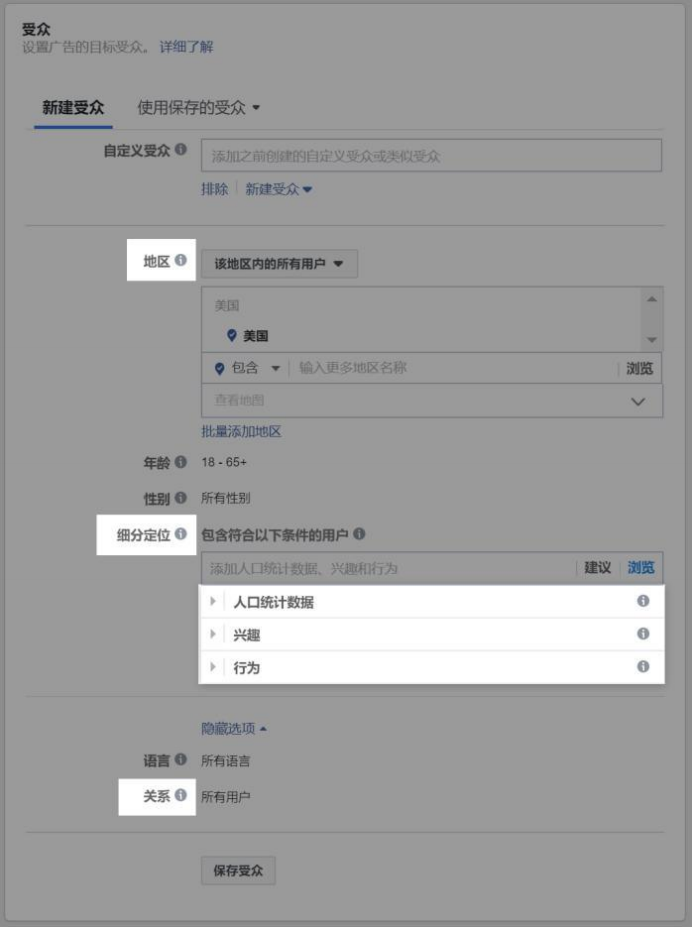
Task: Click info icon next to 自定义受众
Action: point(180,150)
